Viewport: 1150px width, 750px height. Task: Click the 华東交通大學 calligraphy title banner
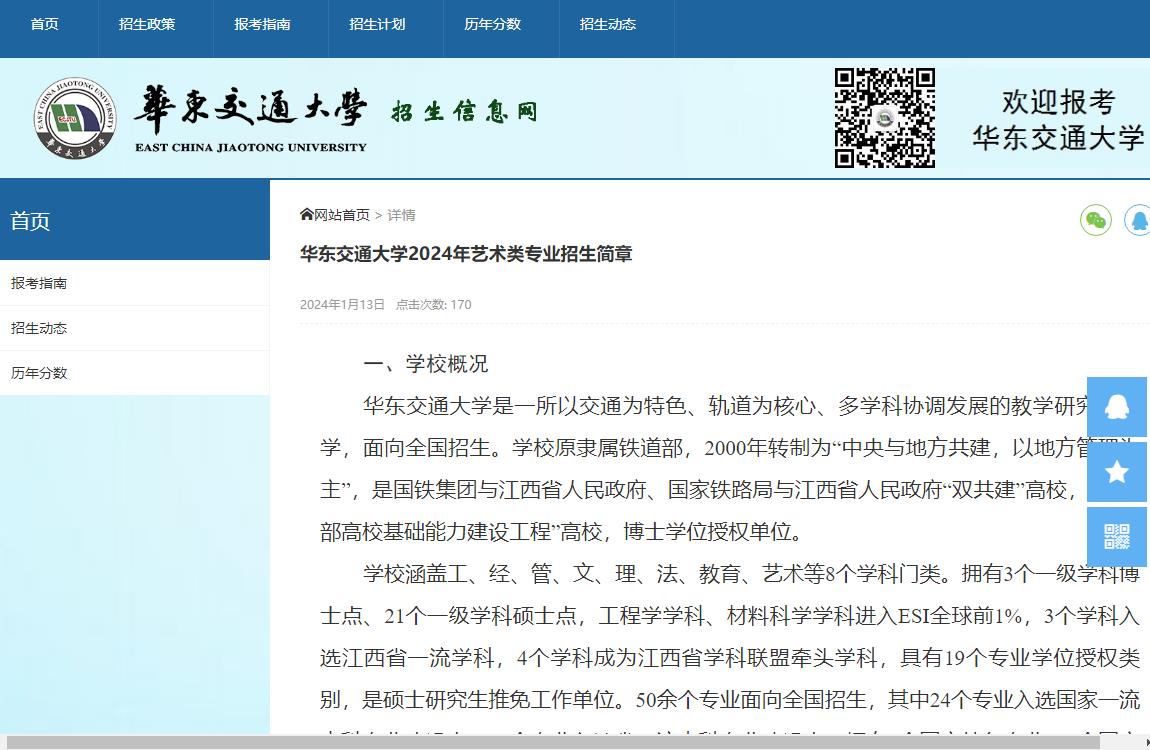250,107
